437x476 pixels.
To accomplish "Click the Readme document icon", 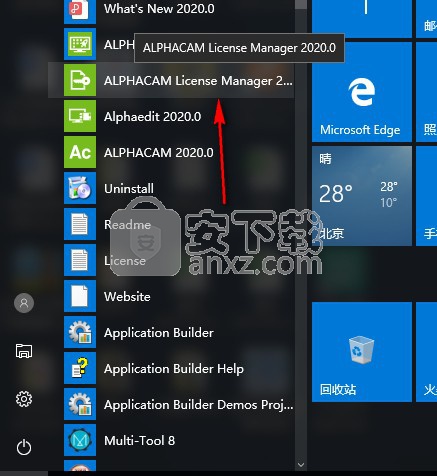I will point(80,224).
